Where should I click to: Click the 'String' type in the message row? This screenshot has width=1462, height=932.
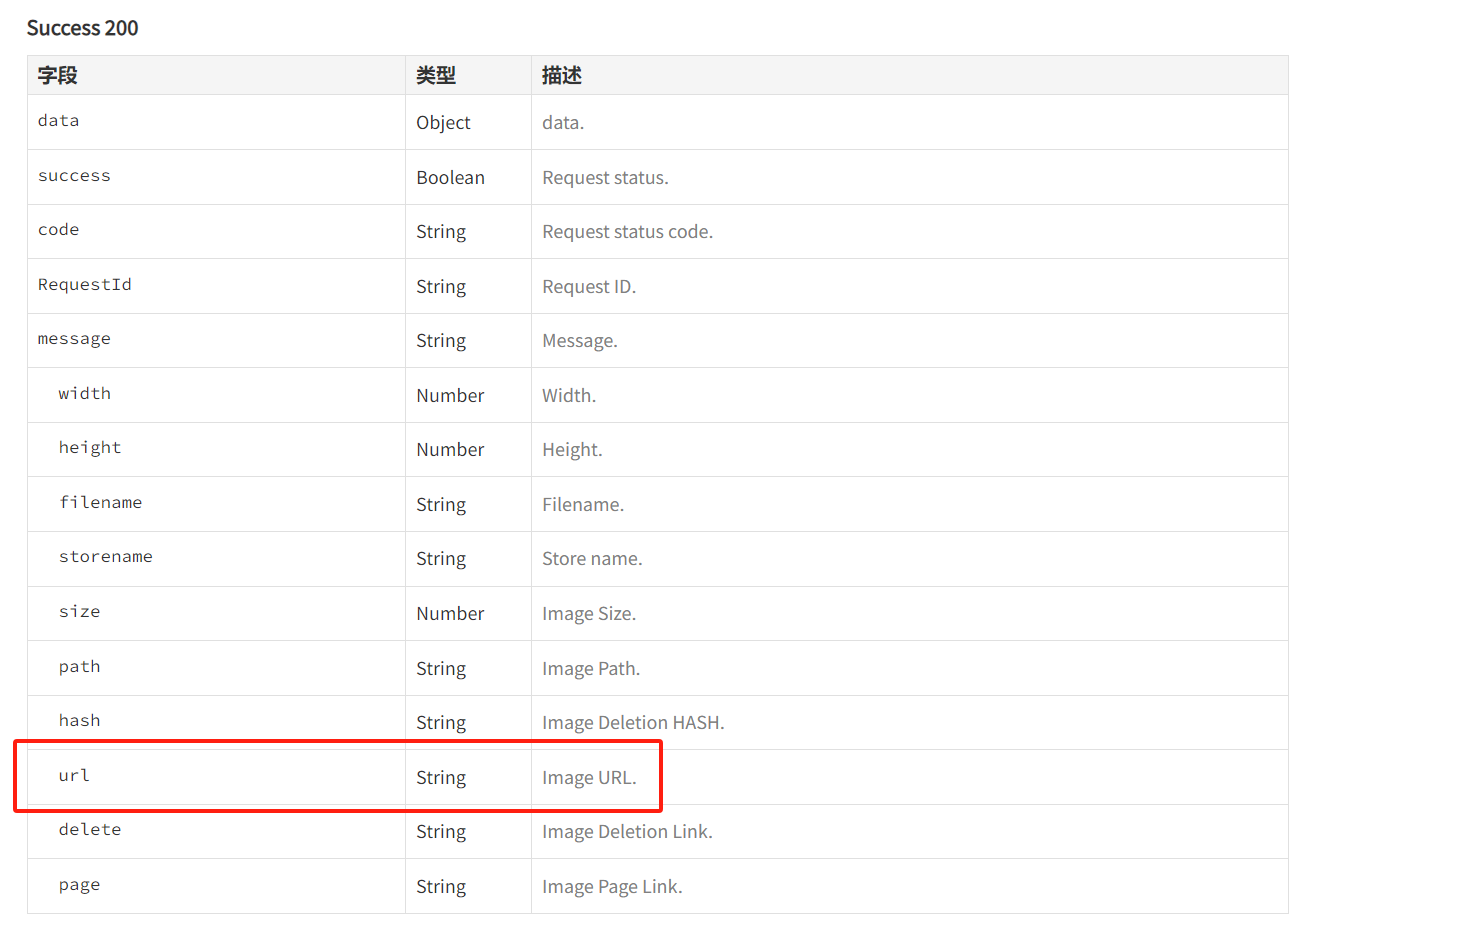(441, 340)
